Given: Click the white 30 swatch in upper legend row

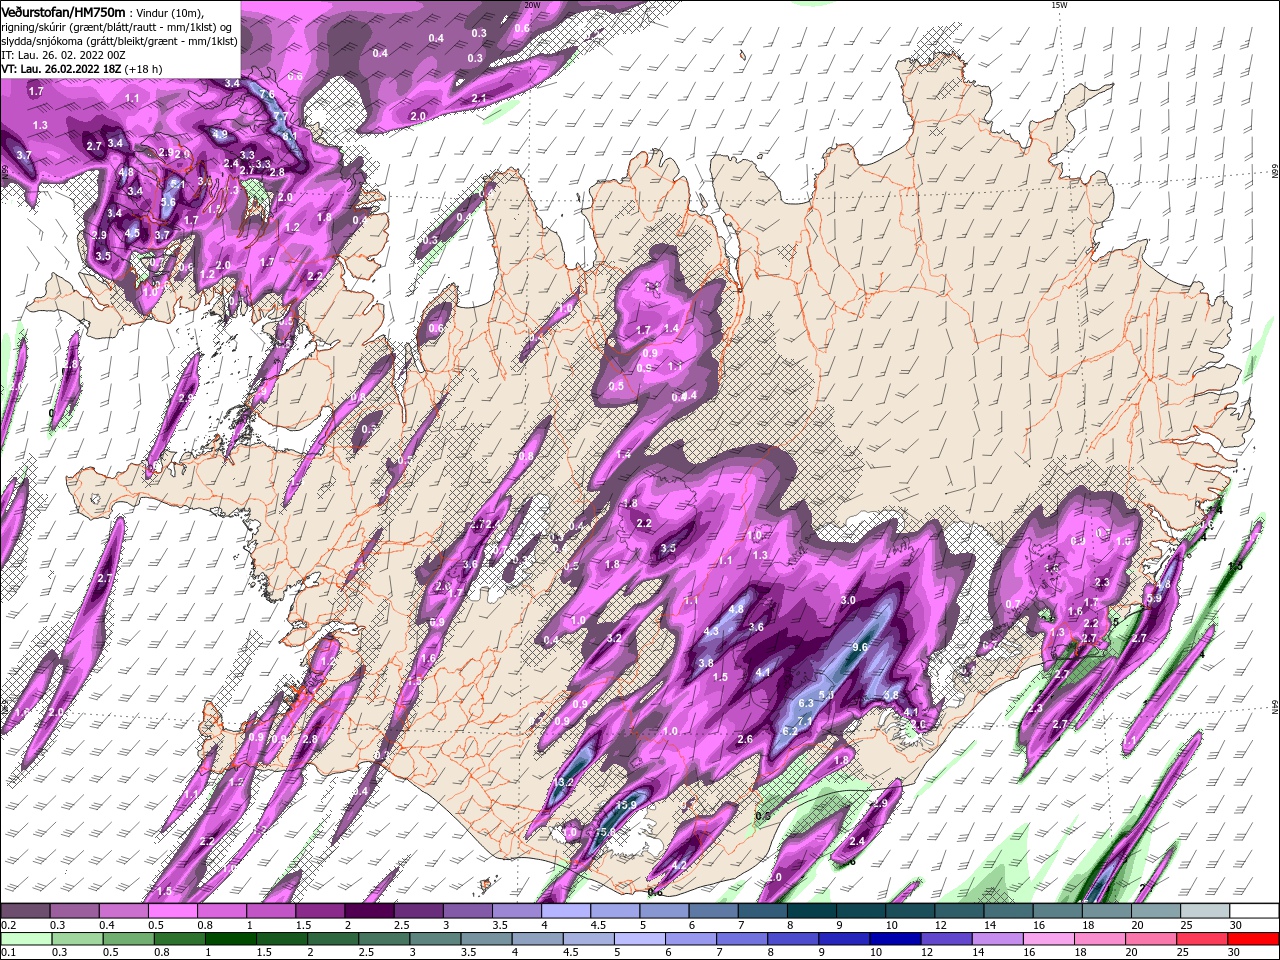Looking at the screenshot, I should (x=1254, y=911).
